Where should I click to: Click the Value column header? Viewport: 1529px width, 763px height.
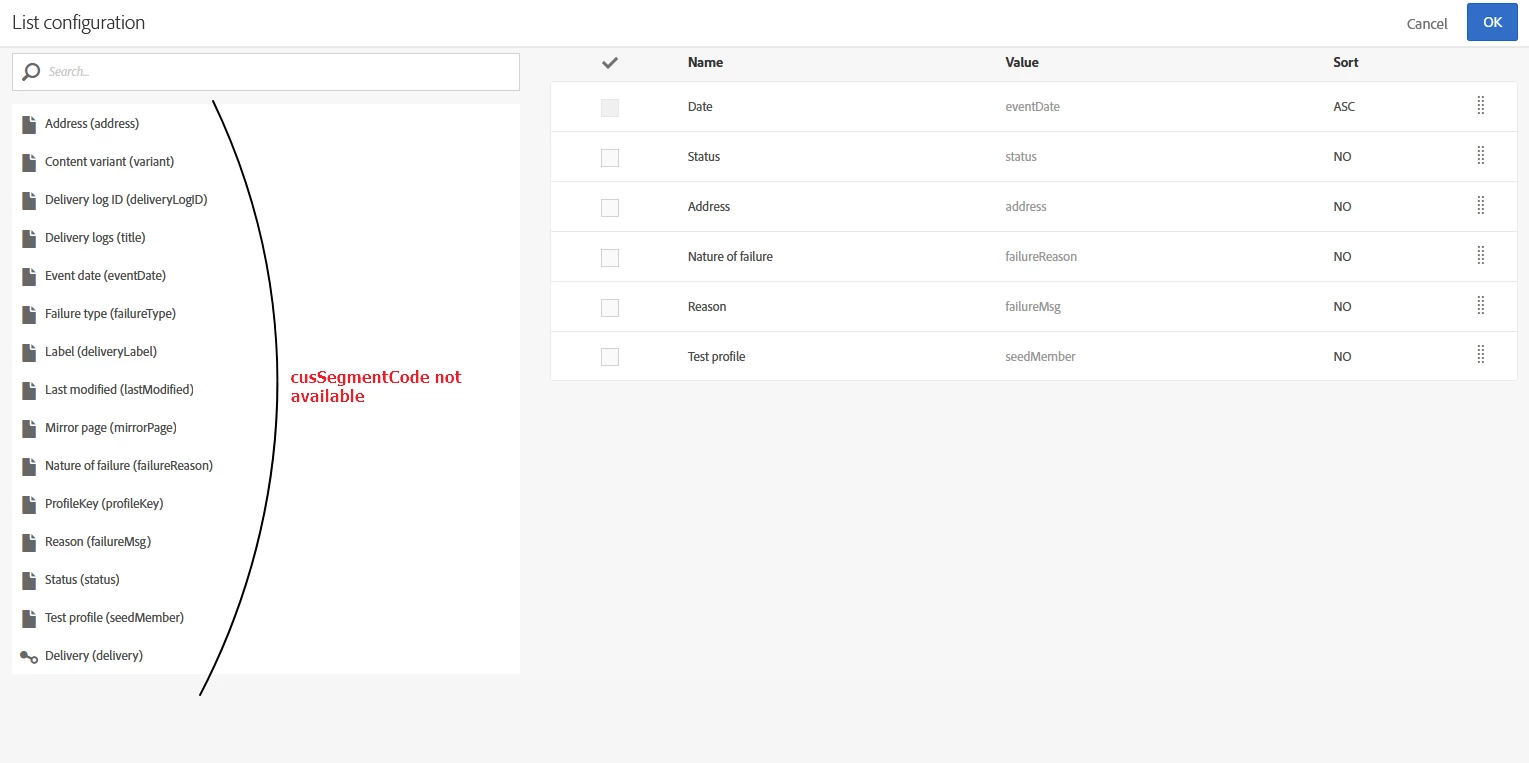[1022, 63]
